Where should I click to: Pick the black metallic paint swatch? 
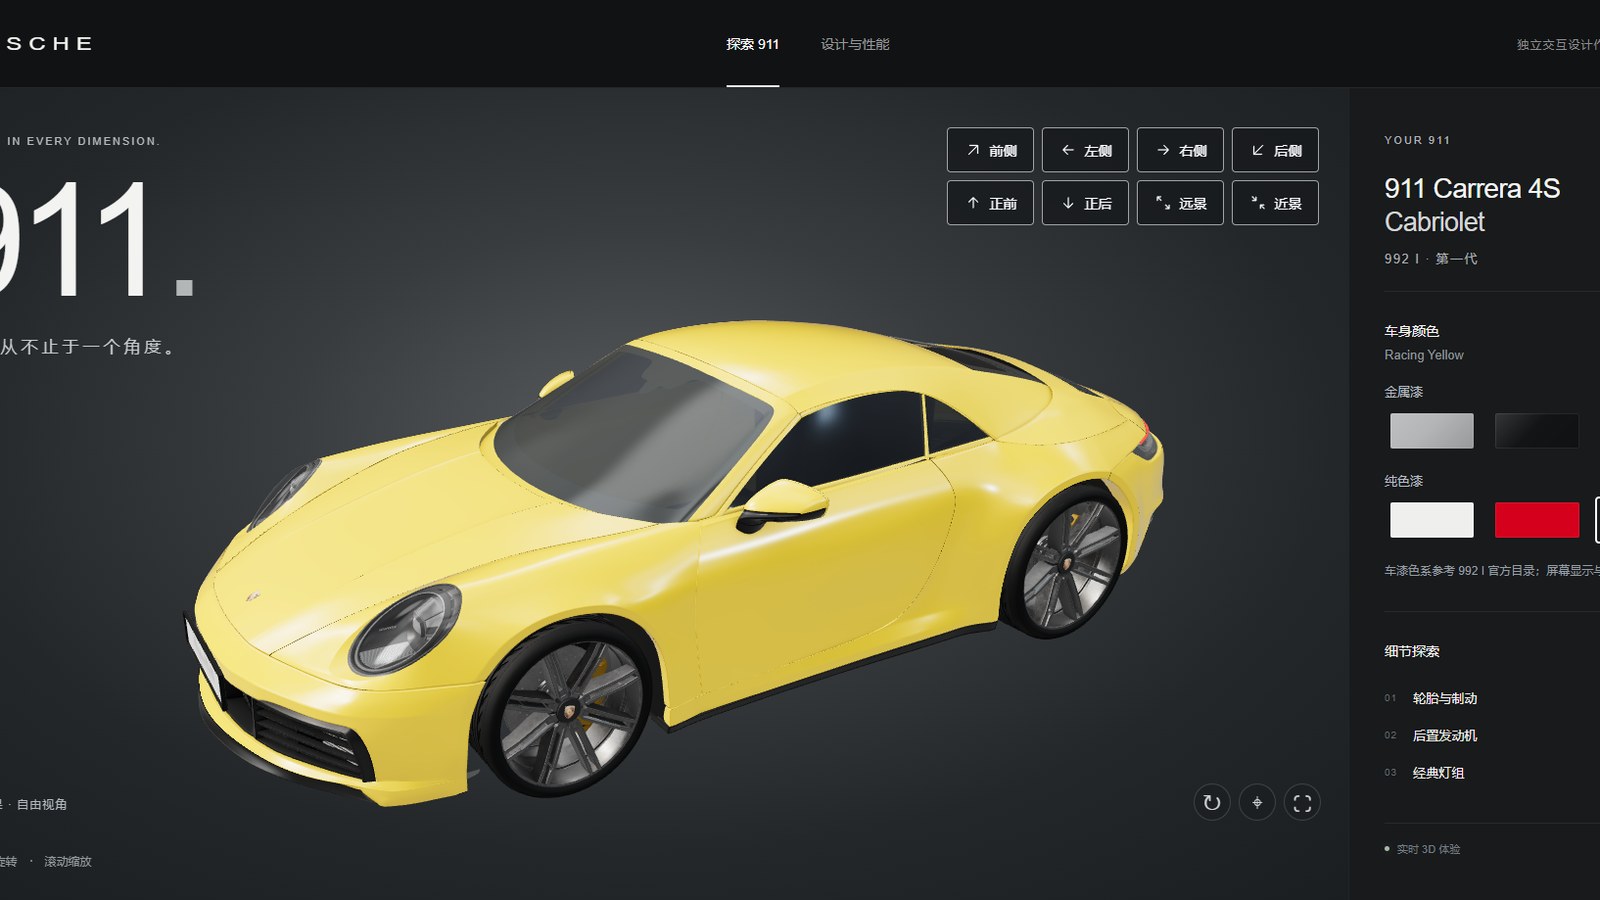[1537, 431]
